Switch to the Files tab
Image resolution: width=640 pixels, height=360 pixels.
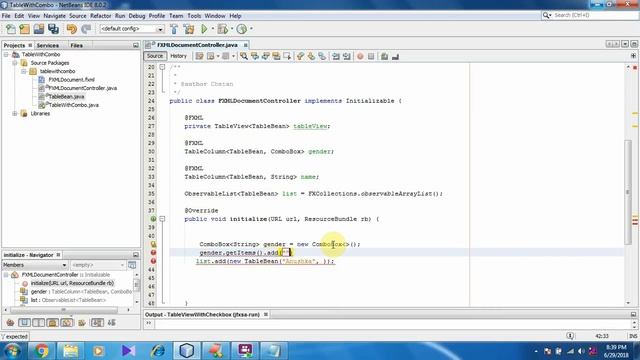[x=76, y=45]
